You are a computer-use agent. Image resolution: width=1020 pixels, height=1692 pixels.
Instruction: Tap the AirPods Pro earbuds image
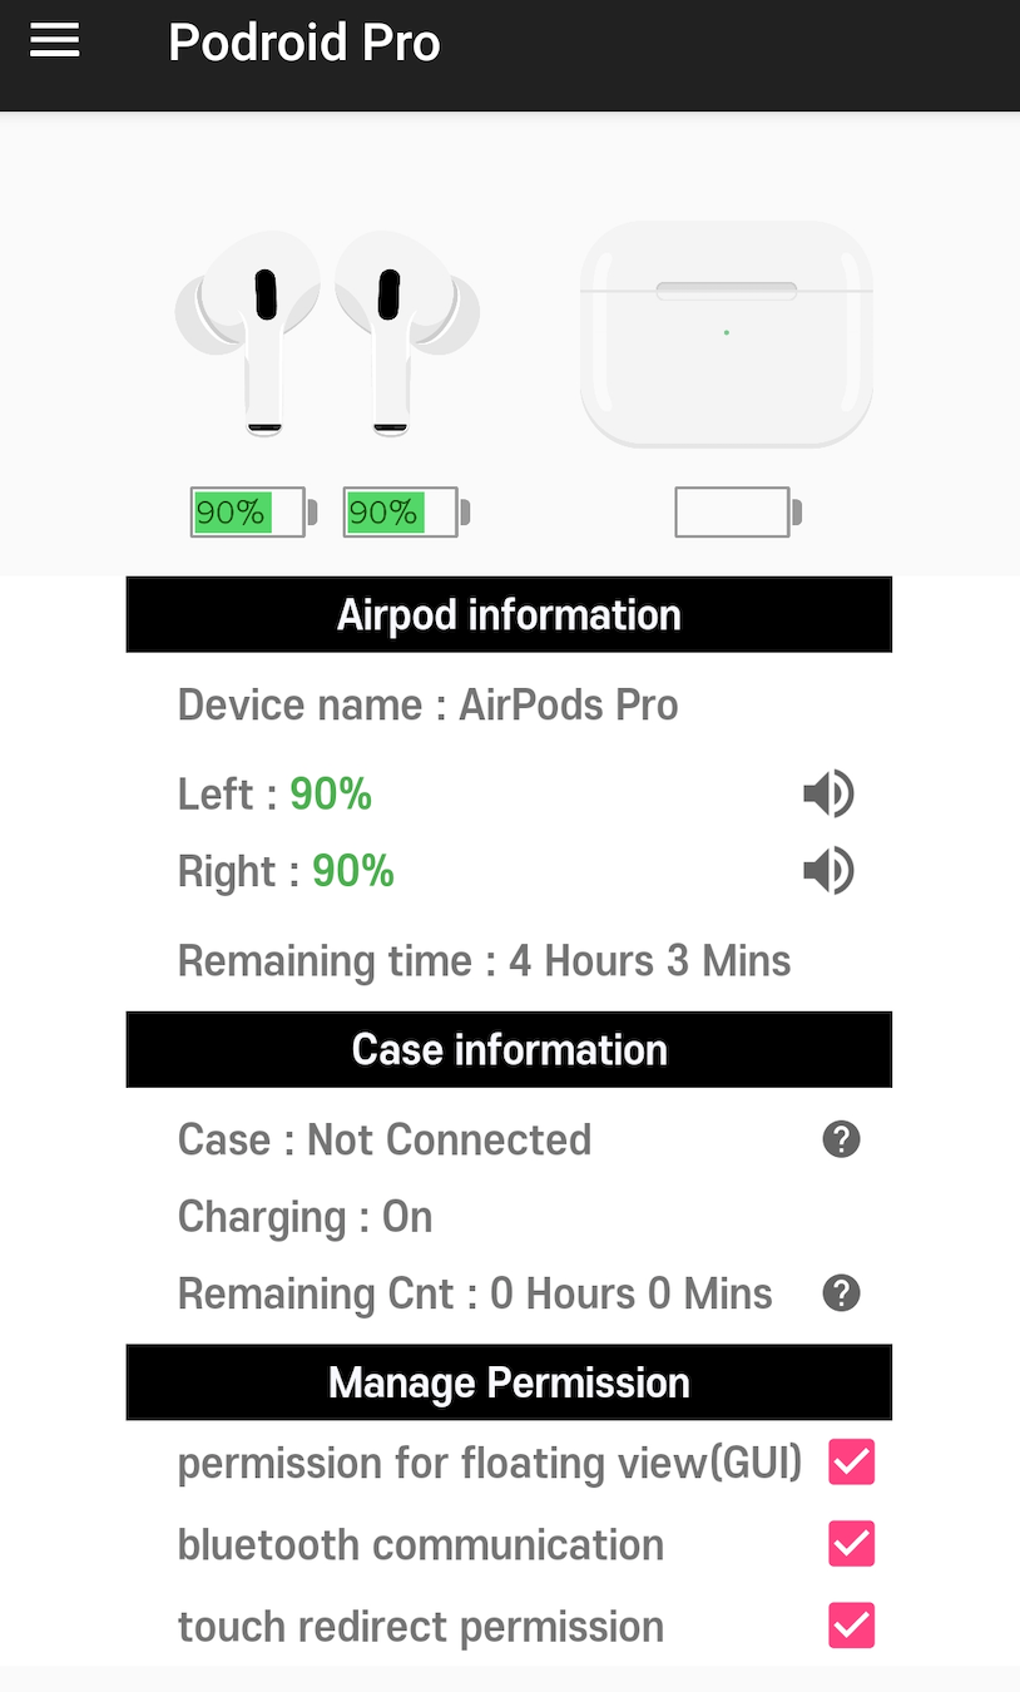point(327,333)
